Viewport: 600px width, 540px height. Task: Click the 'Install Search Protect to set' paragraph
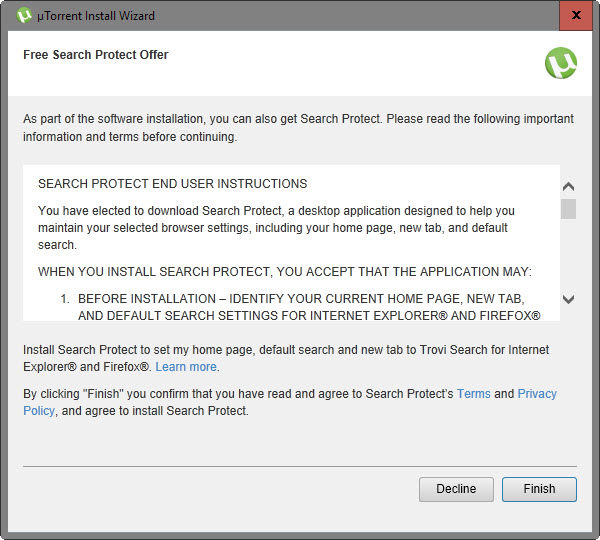click(286, 358)
